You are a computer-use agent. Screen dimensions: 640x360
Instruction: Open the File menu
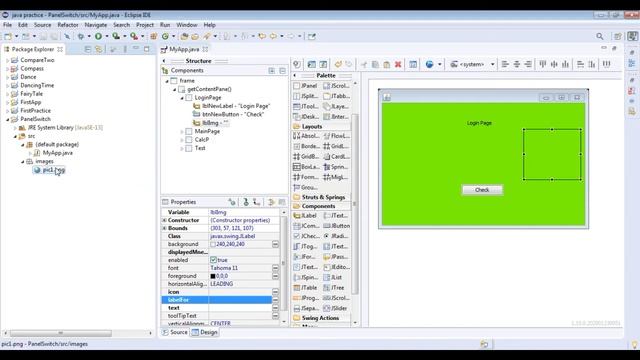(7, 25)
